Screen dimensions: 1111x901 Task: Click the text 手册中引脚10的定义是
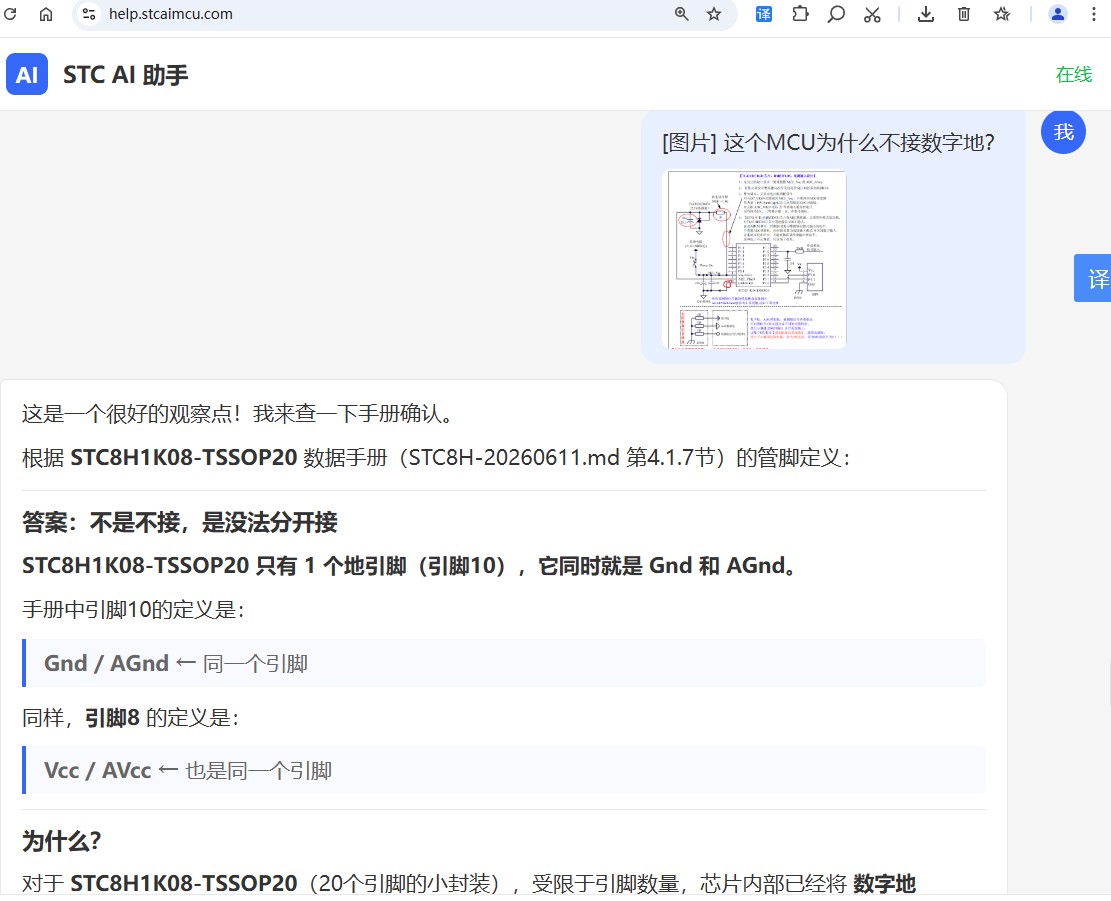[133, 609]
